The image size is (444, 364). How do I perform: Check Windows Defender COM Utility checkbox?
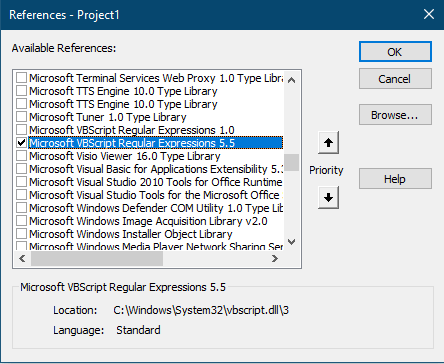pyautogui.click(x=22, y=208)
